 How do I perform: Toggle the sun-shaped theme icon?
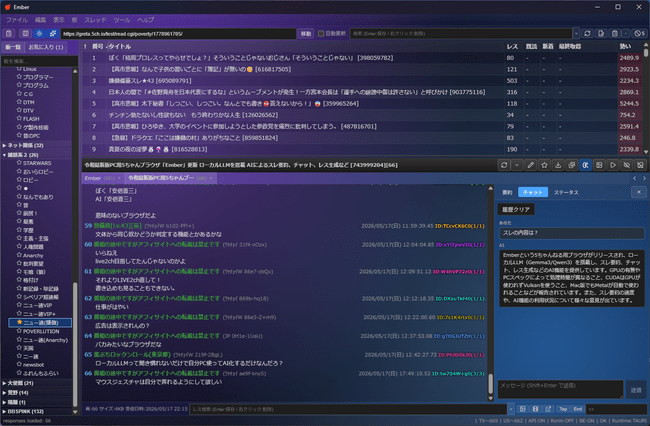(x=39, y=34)
